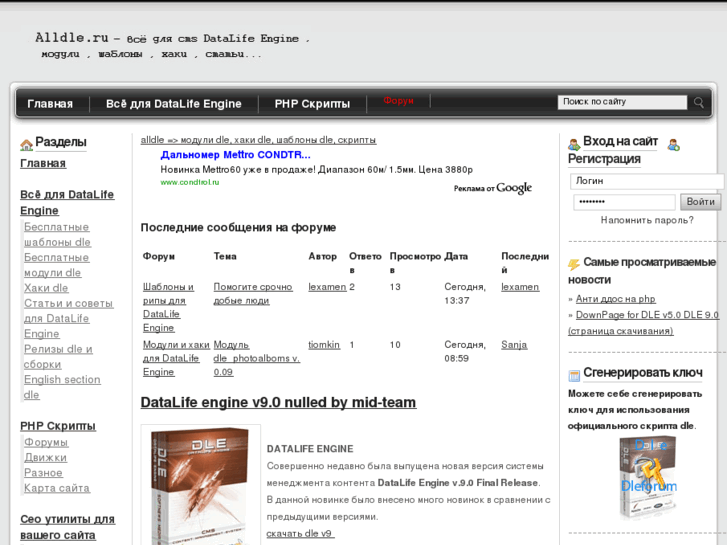Click the user icon after Вход на сайт
The width and height of the screenshot is (727, 545).
pos(674,145)
